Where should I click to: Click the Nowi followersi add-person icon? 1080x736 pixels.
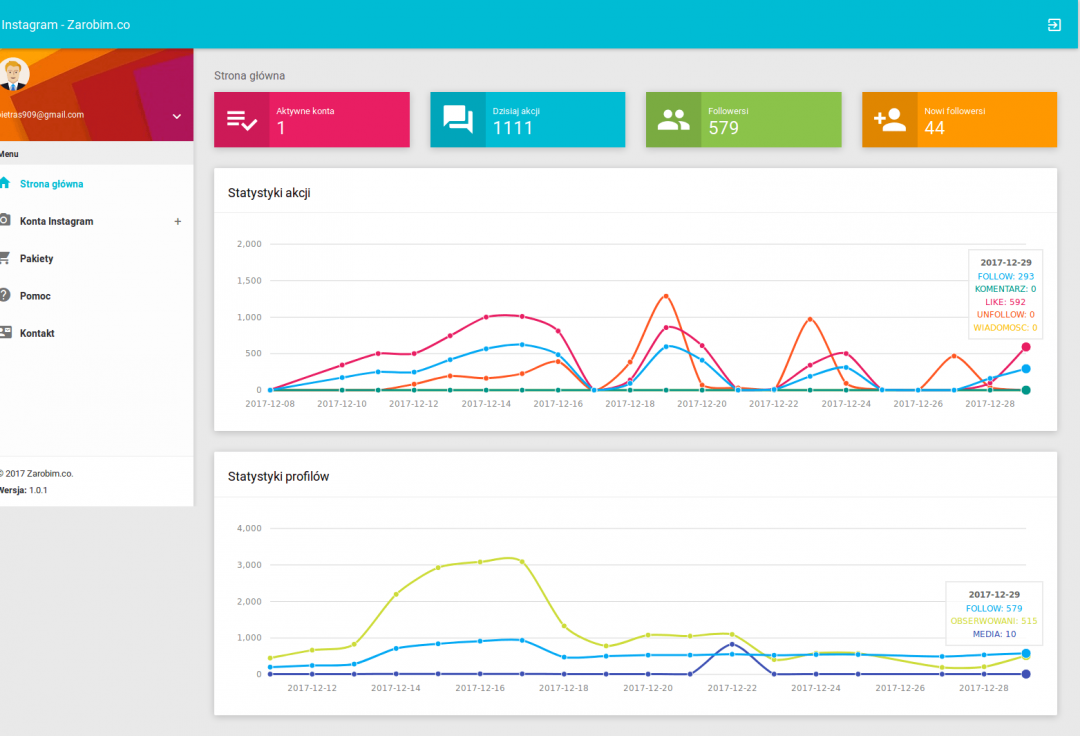pos(889,120)
